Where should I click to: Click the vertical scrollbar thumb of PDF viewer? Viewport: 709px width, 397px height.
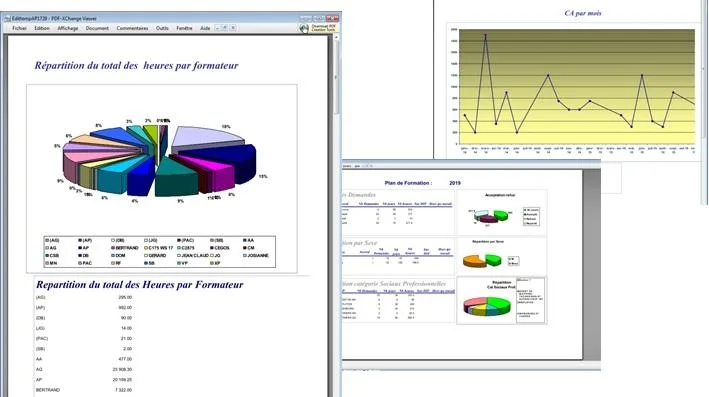click(x=336, y=77)
